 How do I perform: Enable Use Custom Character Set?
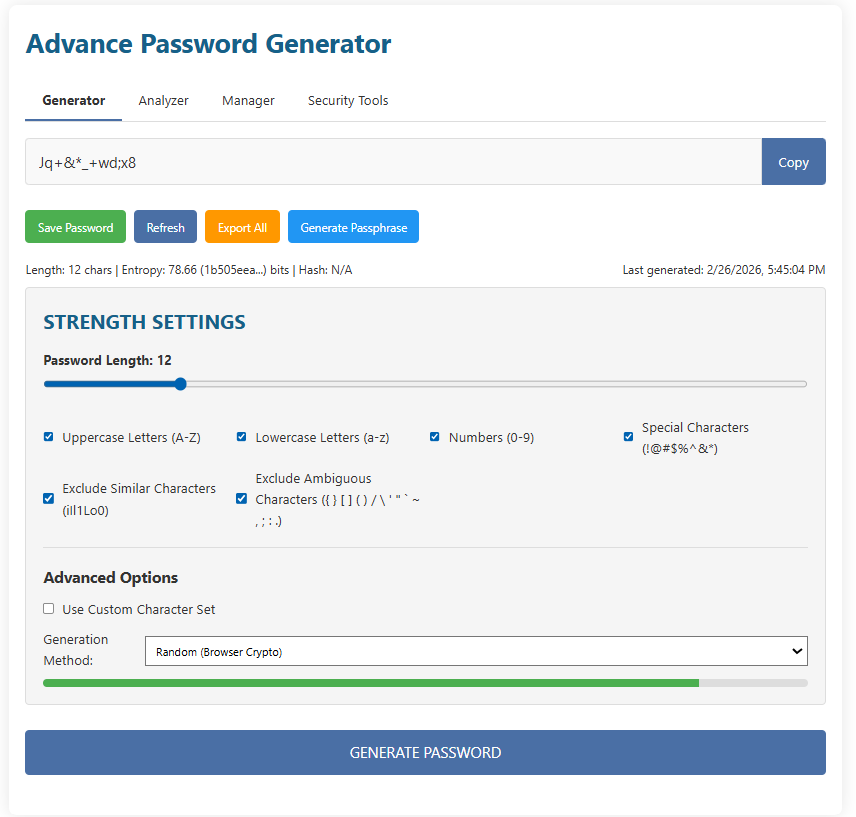tap(48, 608)
